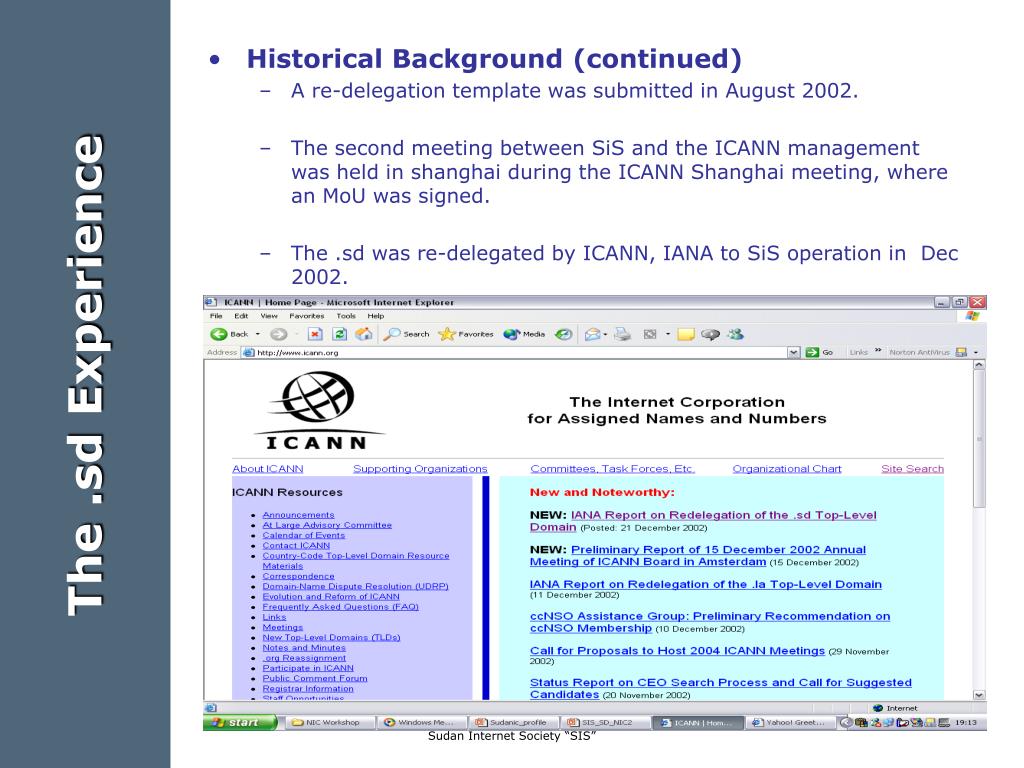Image resolution: width=1024 pixels, height=768 pixels.
Task: Open Frequently Asked Questions (FAQ) link
Action: [340, 607]
